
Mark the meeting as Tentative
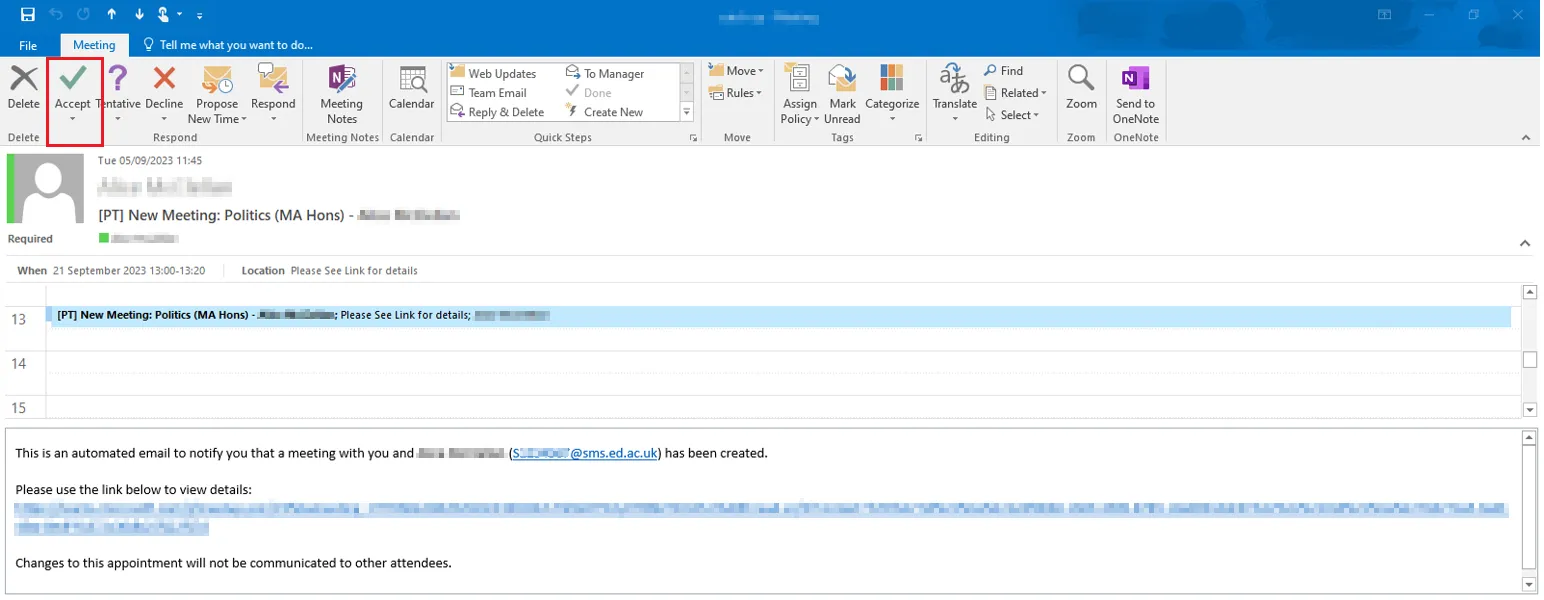[119, 88]
